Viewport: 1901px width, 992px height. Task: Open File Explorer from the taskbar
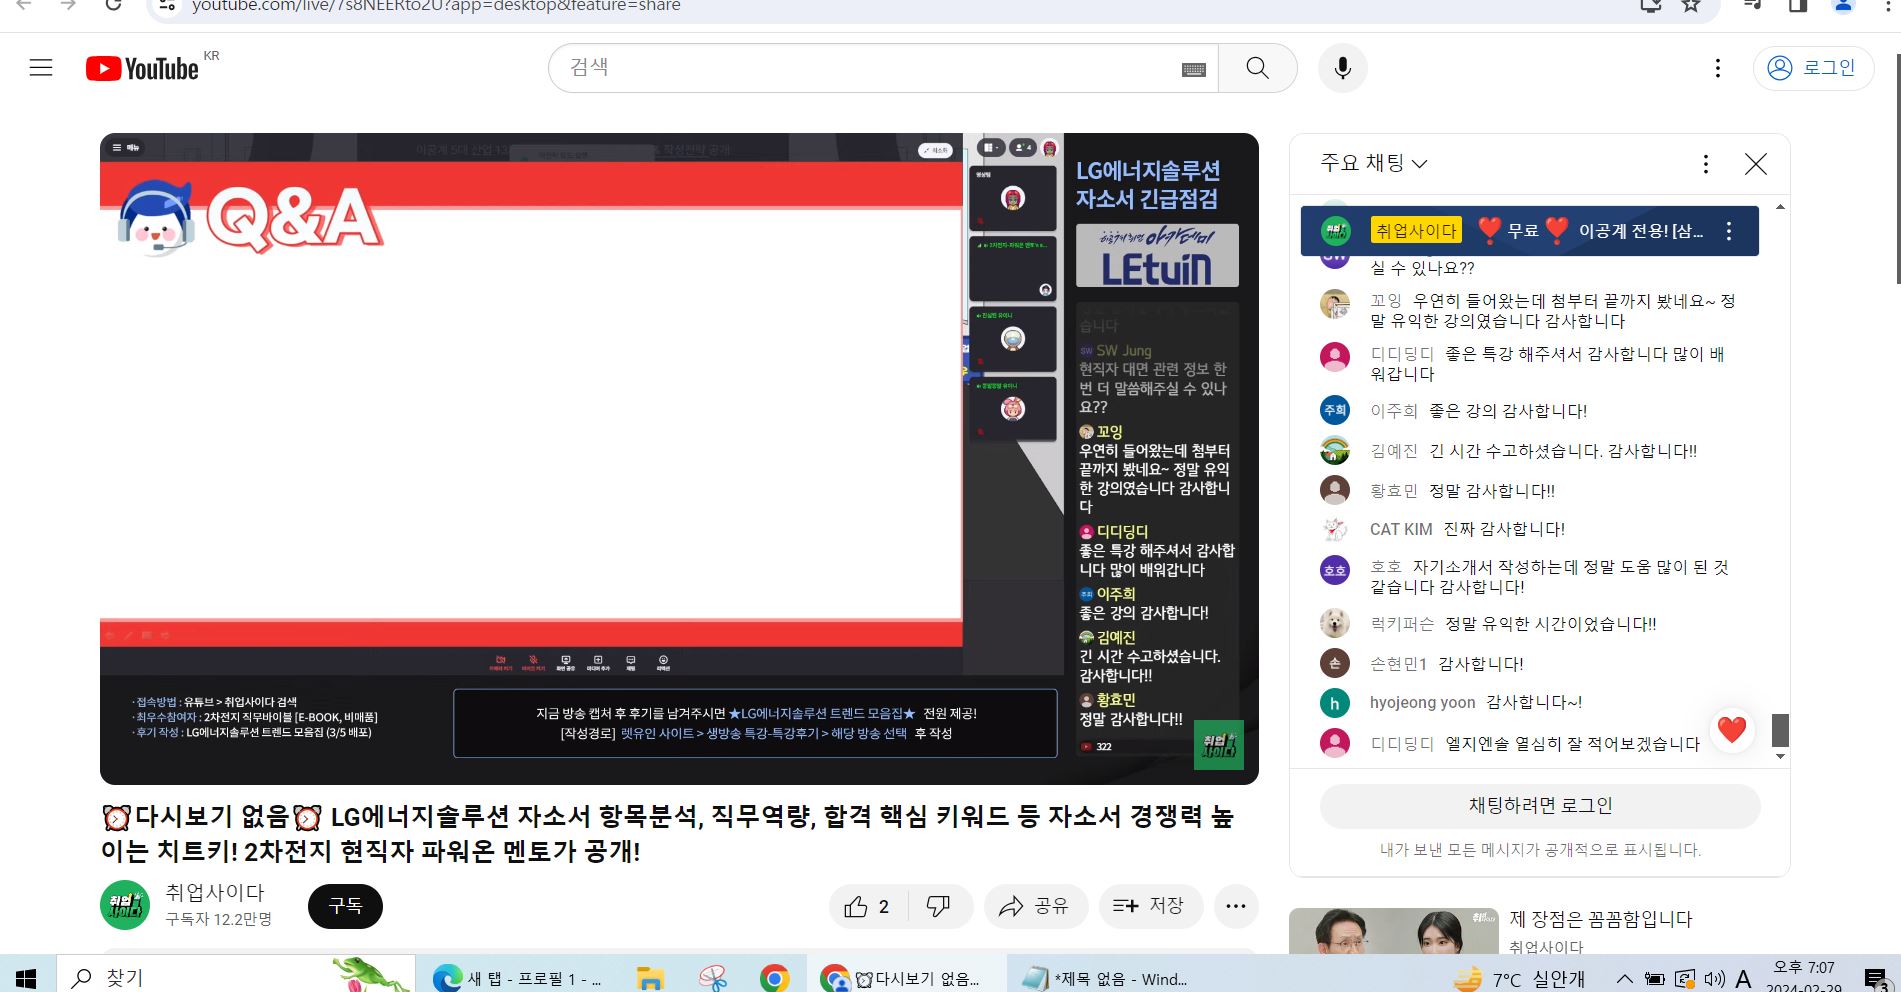650,978
